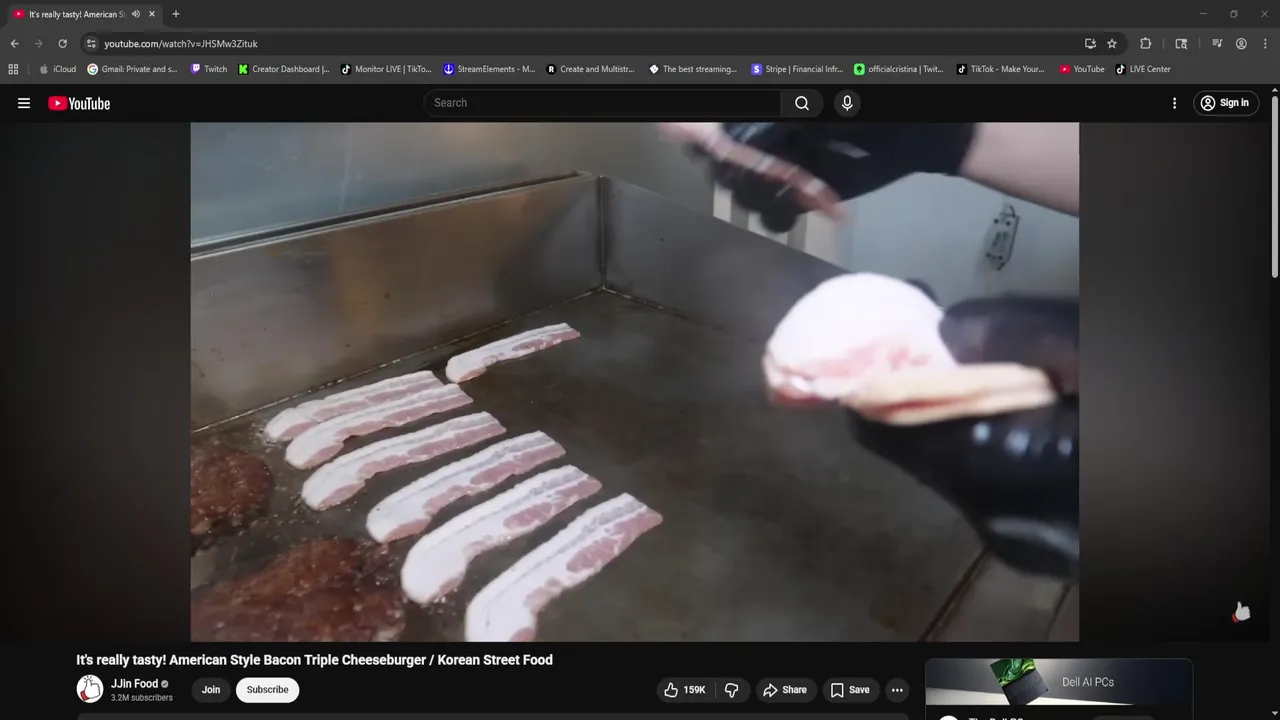The image size is (1280, 720).
Task: Open StreamElements bookmark
Action: [489, 69]
